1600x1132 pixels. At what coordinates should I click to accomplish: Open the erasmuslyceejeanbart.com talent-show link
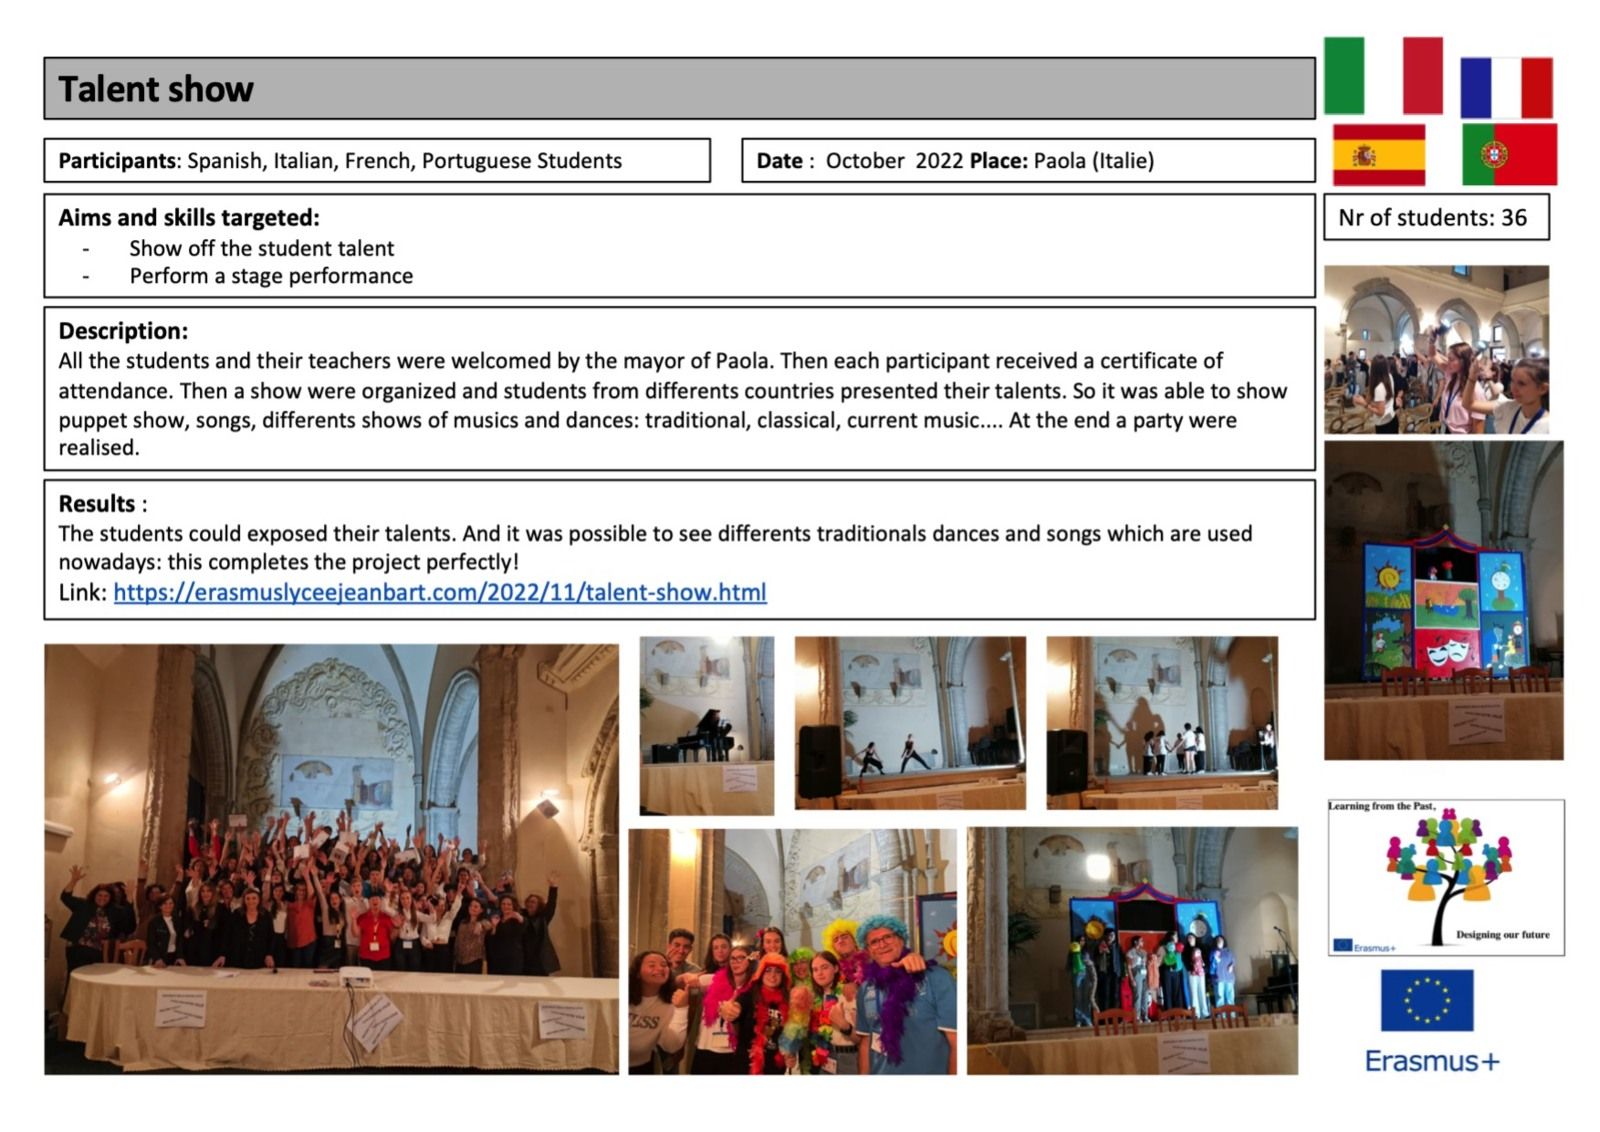click(x=440, y=592)
